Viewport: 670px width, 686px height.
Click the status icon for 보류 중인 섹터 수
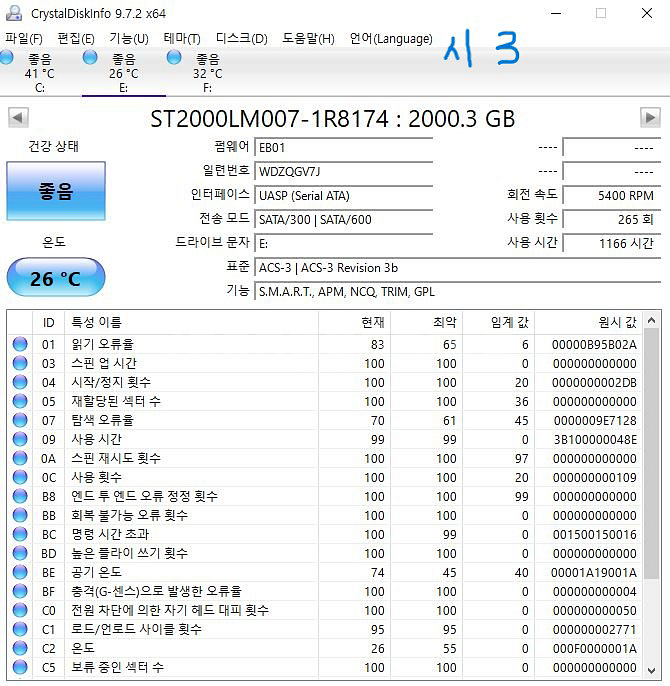(20, 667)
